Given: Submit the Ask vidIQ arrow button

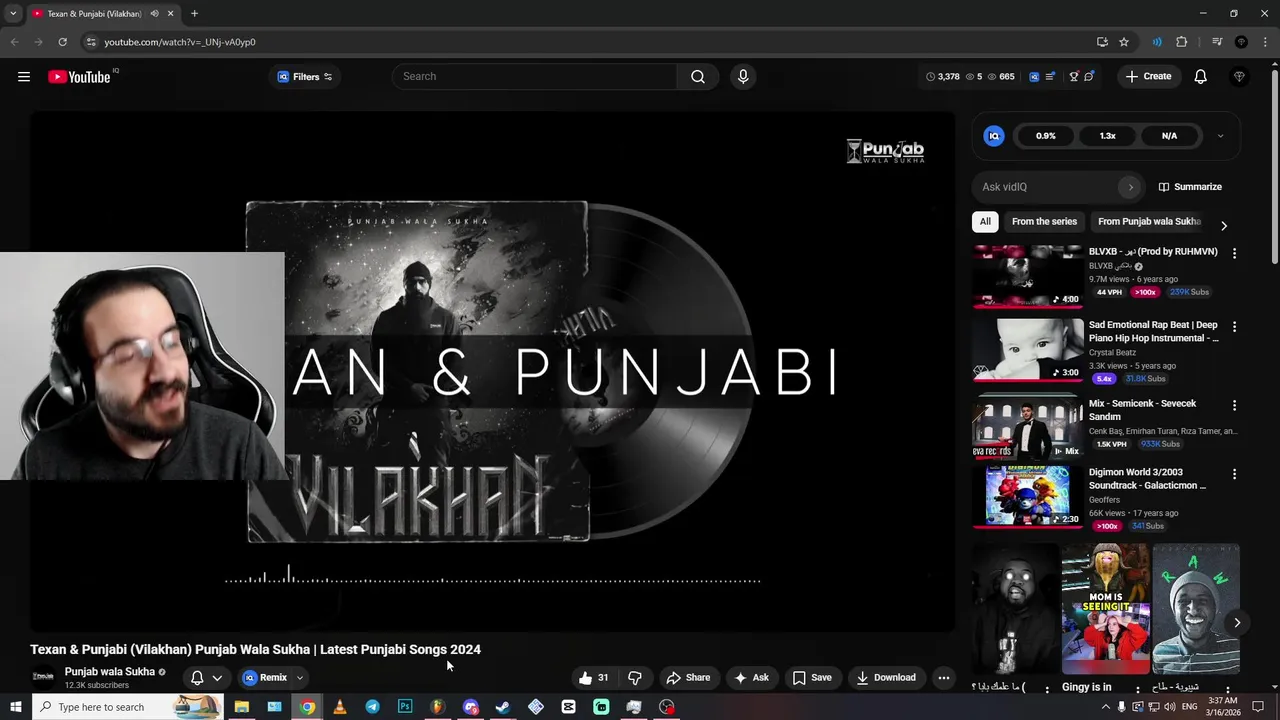Looking at the screenshot, I should pos(1131,187).
